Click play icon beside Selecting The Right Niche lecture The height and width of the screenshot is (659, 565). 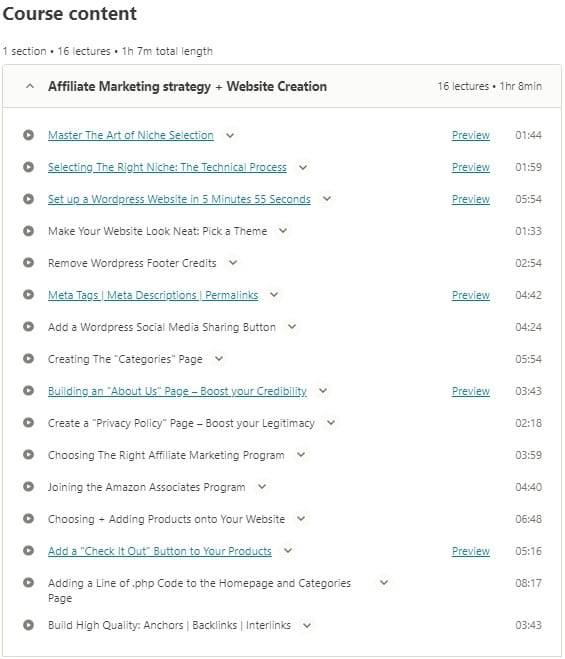point(29,167)
